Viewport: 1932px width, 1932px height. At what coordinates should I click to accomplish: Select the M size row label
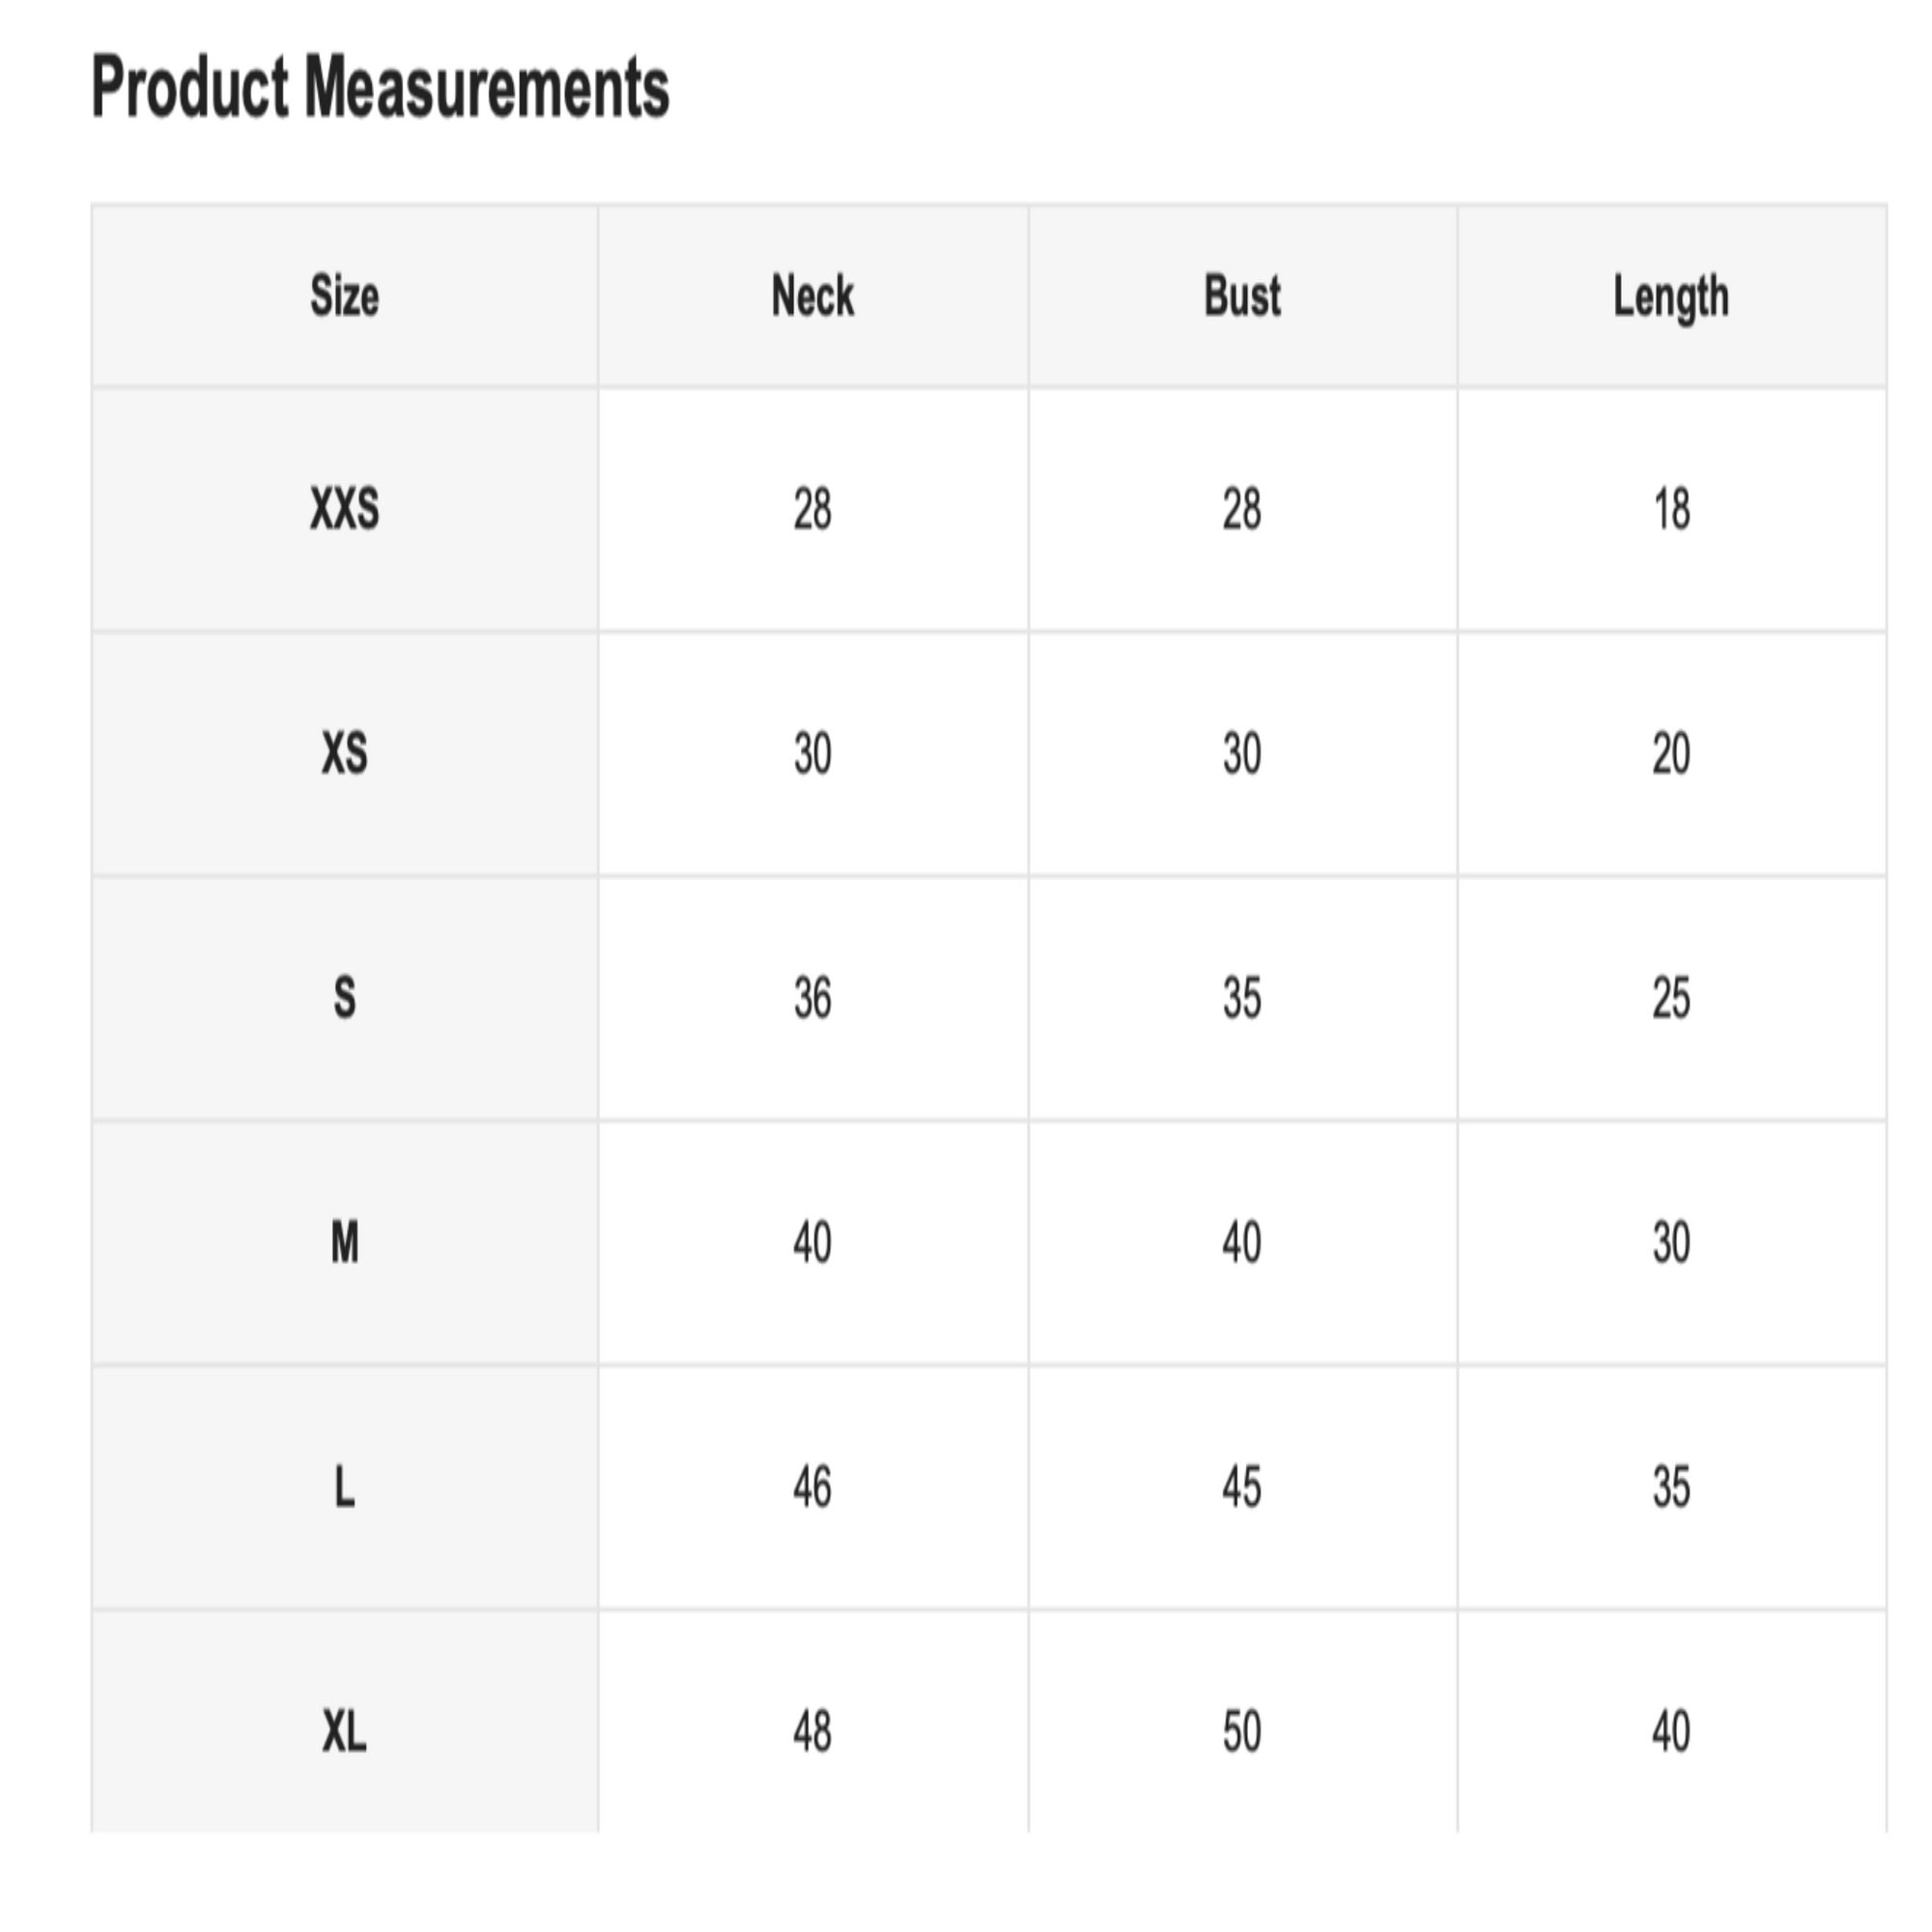click(344, 1243)
